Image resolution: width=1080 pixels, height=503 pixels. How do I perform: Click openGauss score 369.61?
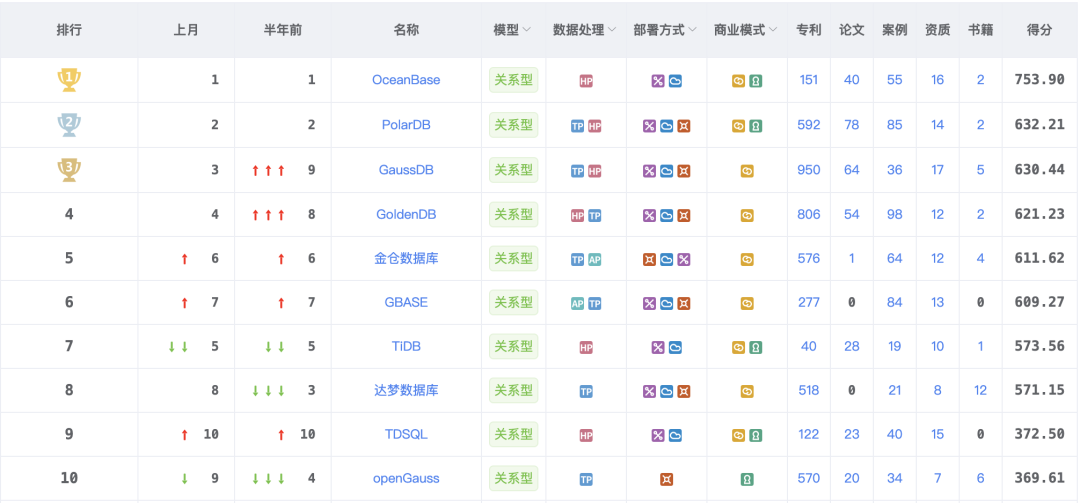click(1039, 478)
